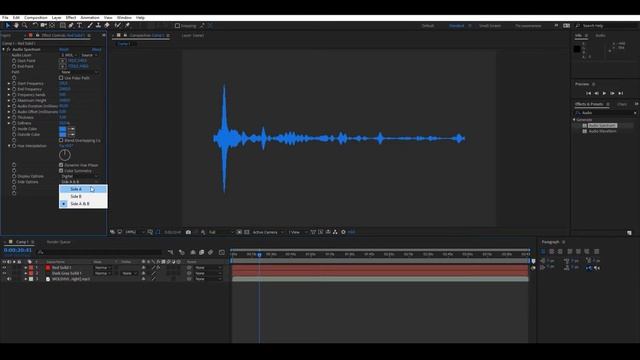Expand the Maximum Height property
This screenshot has width=640, height=360.
(x=9, y=100)
